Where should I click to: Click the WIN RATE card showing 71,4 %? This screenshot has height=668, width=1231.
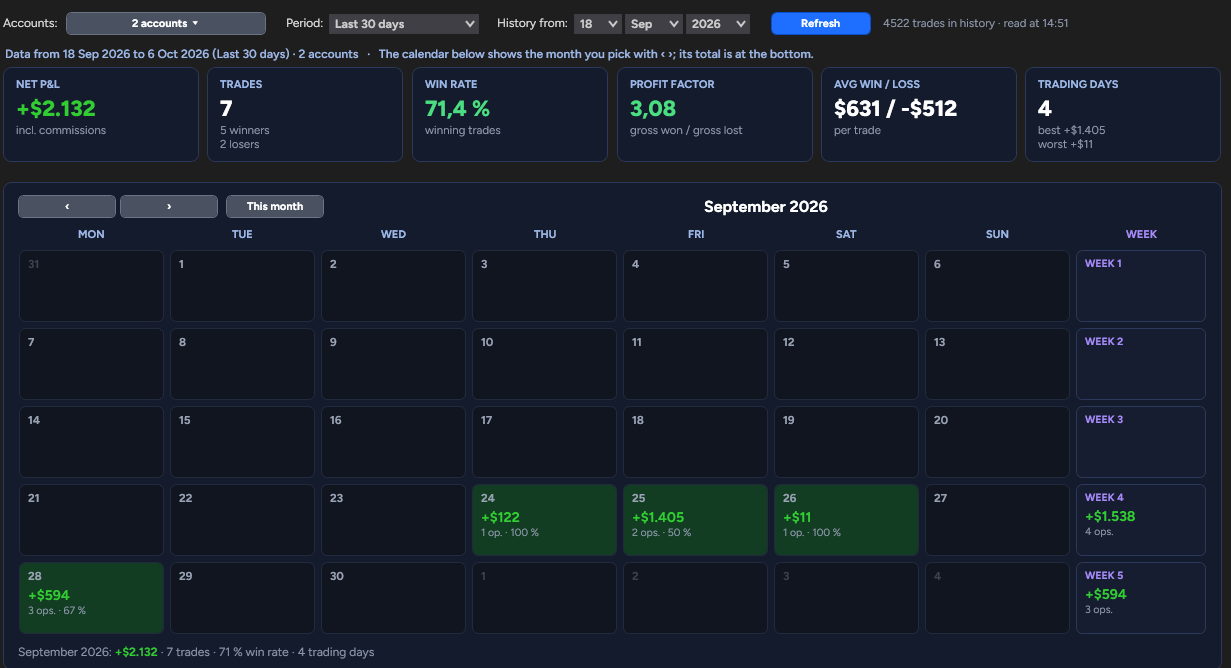point(510,115)
